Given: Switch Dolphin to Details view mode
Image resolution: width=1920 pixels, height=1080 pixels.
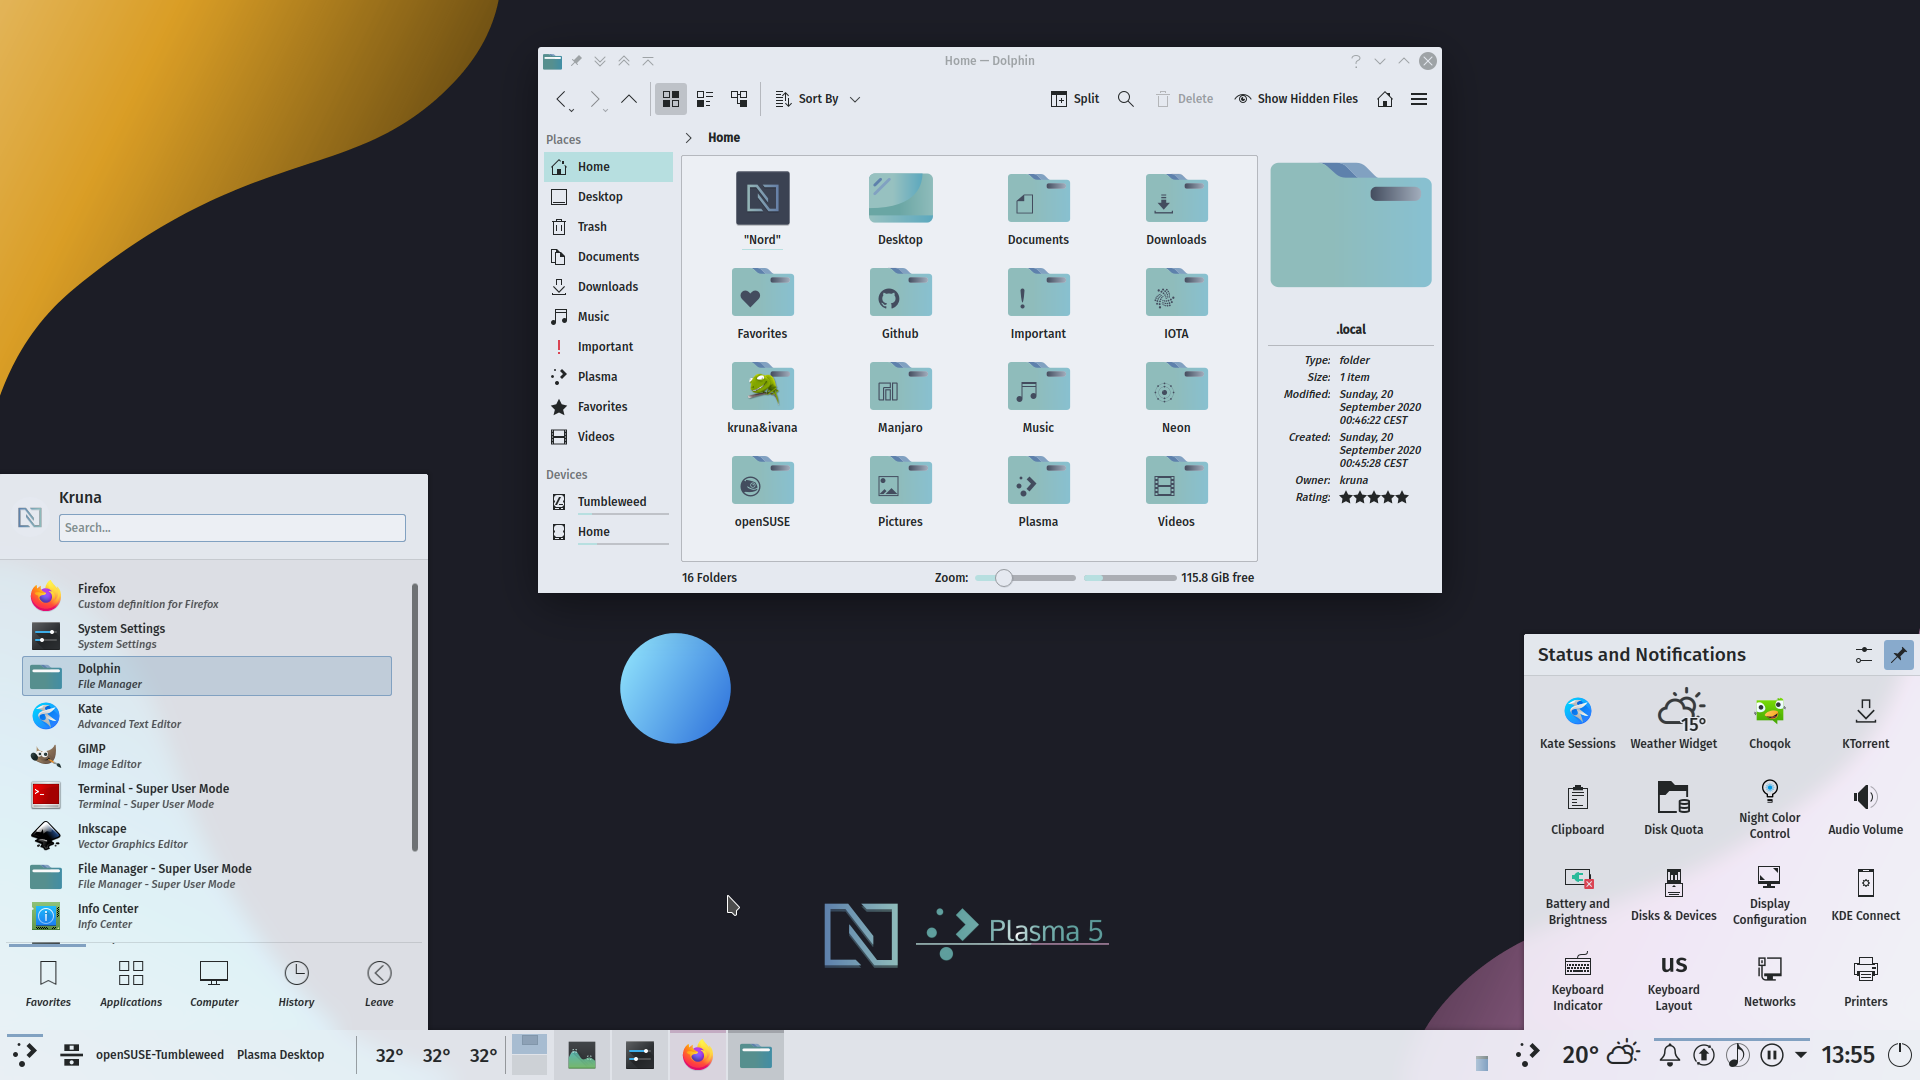Looking at the screenshot, I should coord(739,99).
